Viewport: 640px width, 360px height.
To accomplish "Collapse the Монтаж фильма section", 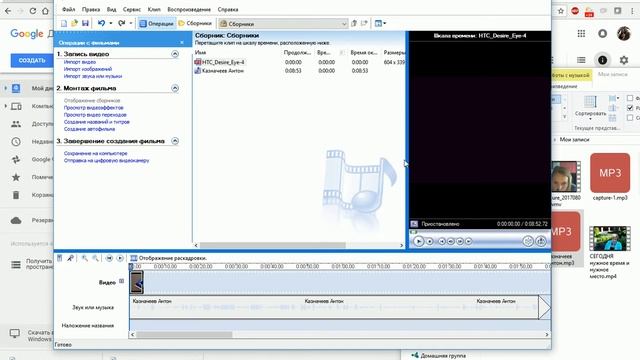I will click(x=175, y=88).
